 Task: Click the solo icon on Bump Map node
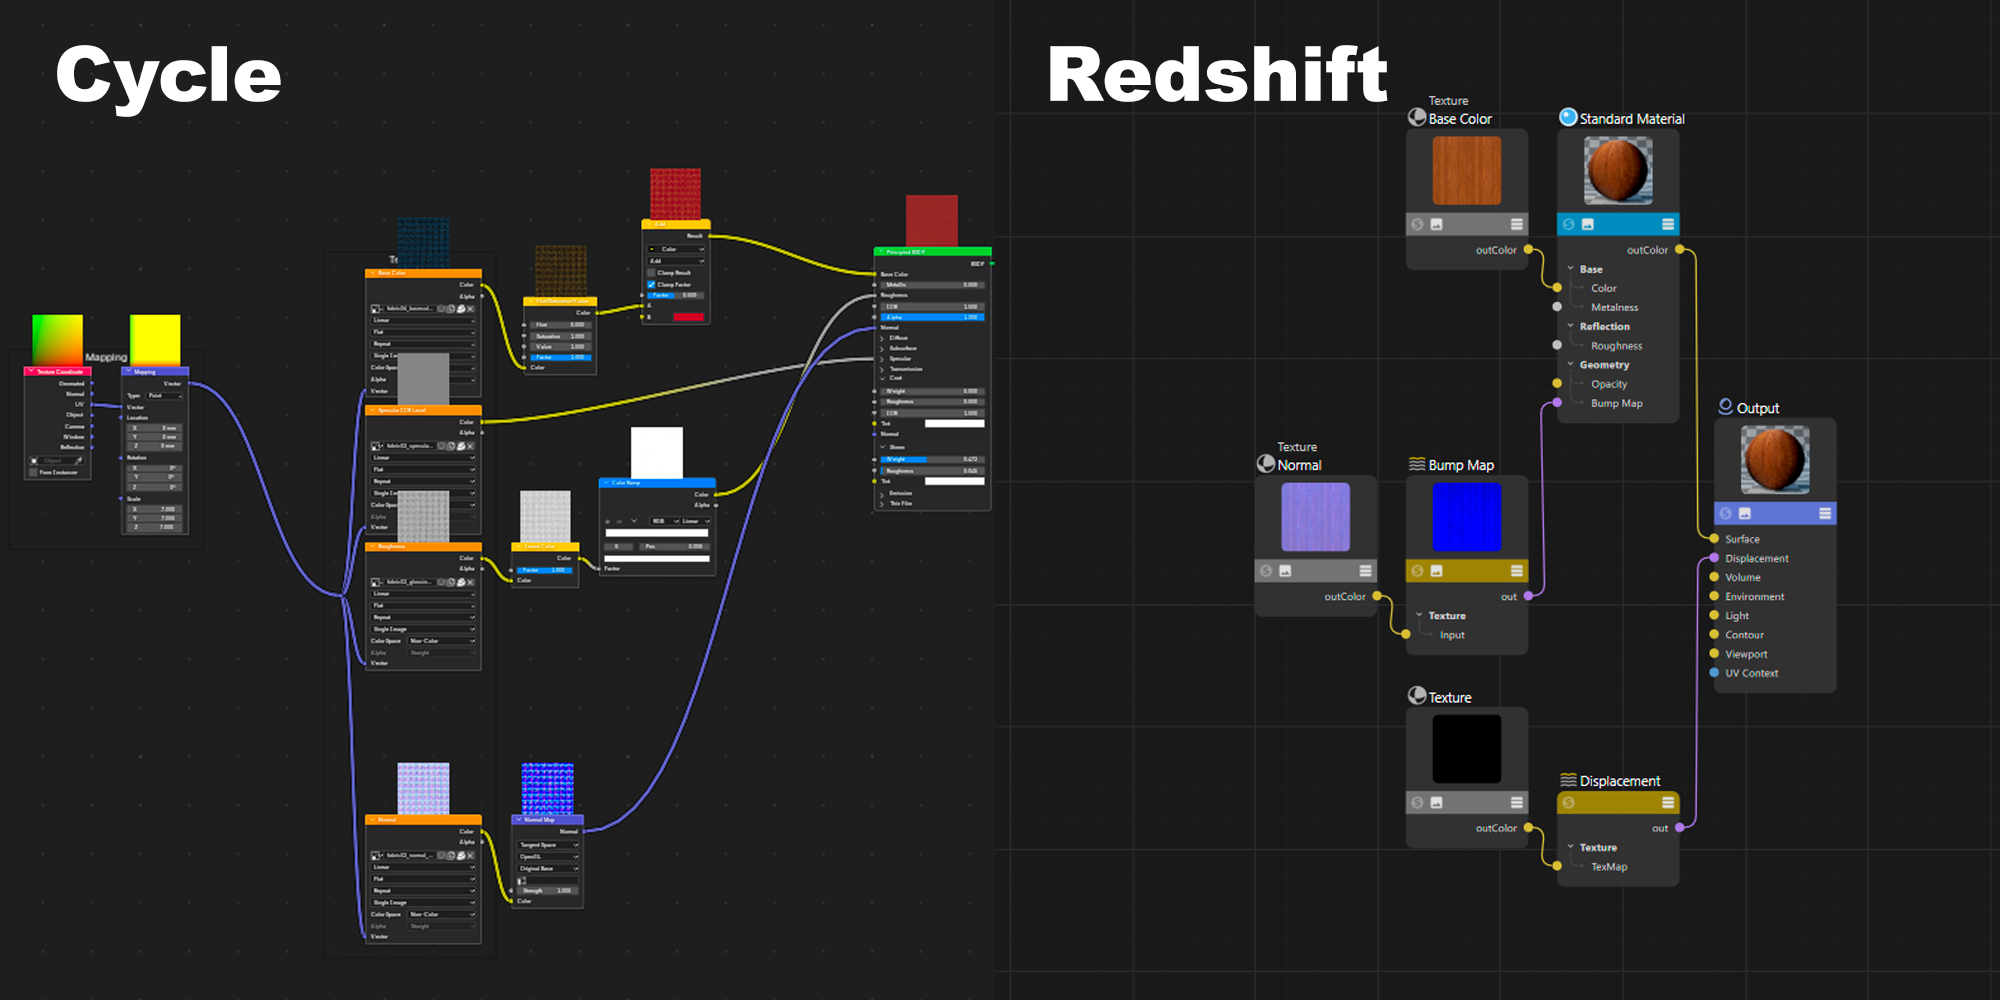click(1417, 571)
